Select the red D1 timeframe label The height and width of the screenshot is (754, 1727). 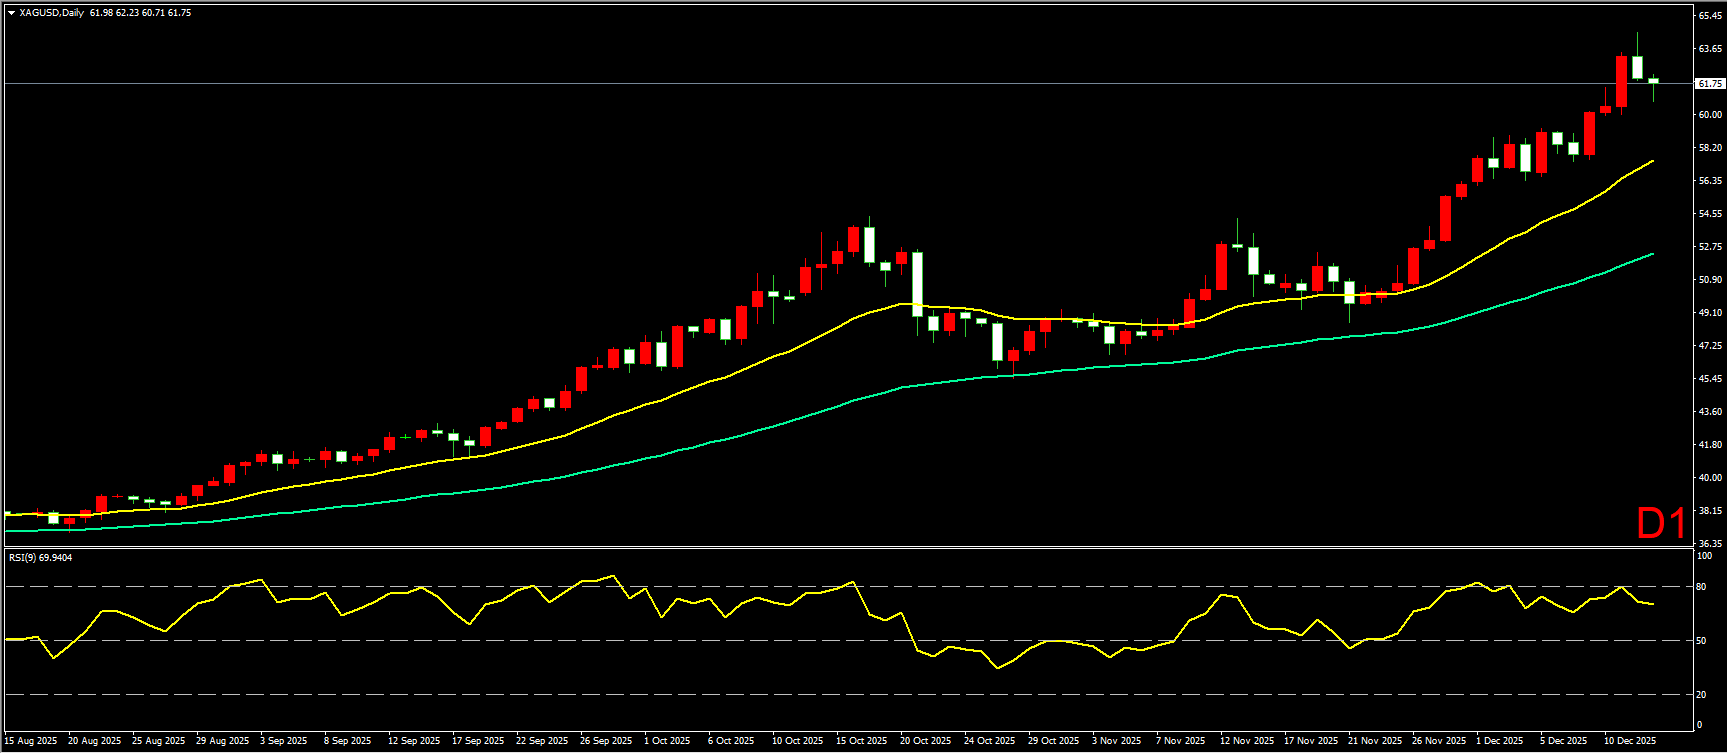point(1661,524)
